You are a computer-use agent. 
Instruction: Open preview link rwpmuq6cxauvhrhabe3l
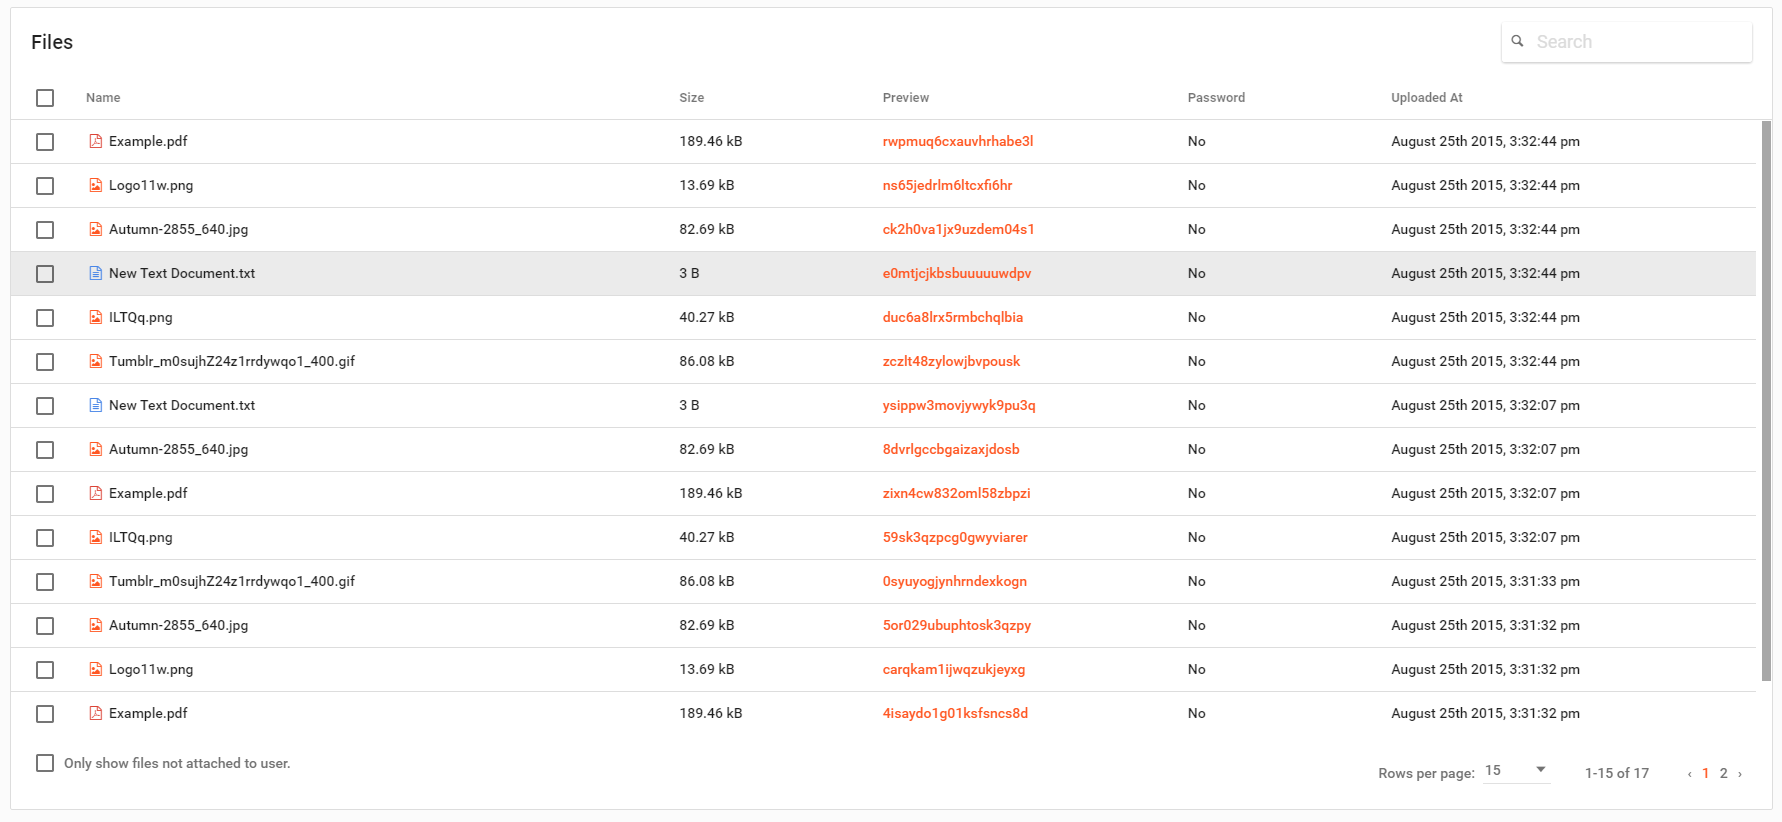(957, 141)
